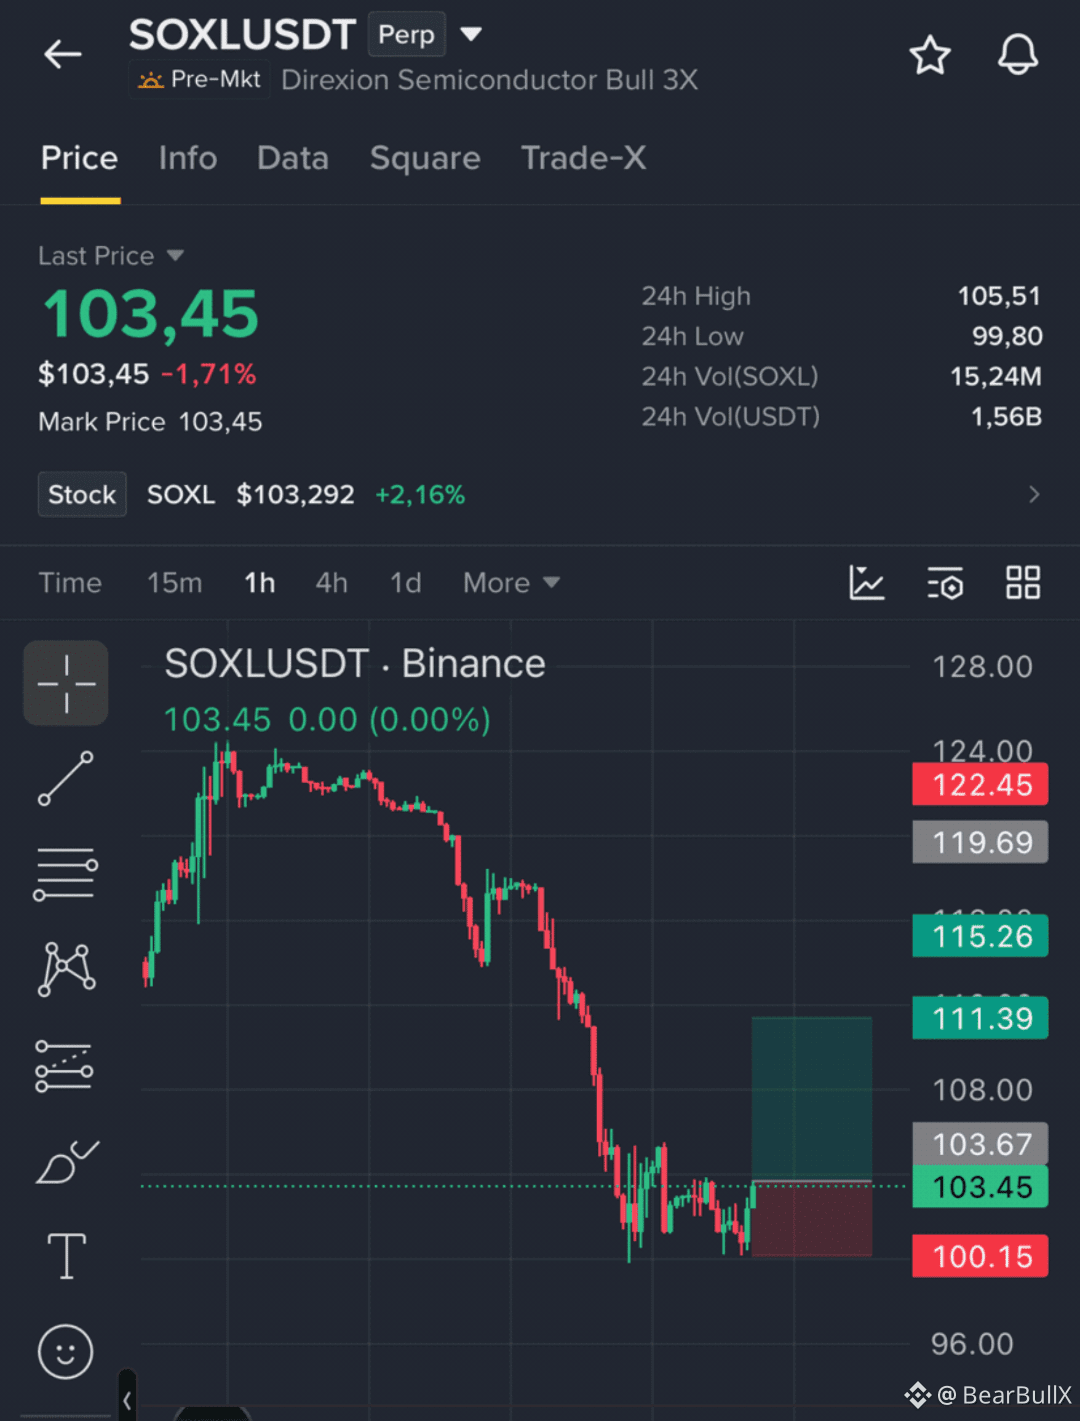Open SOXL stock details row arrow
The width and height of the screenshot is (1080, 1421).
(x=1034, y=495)
